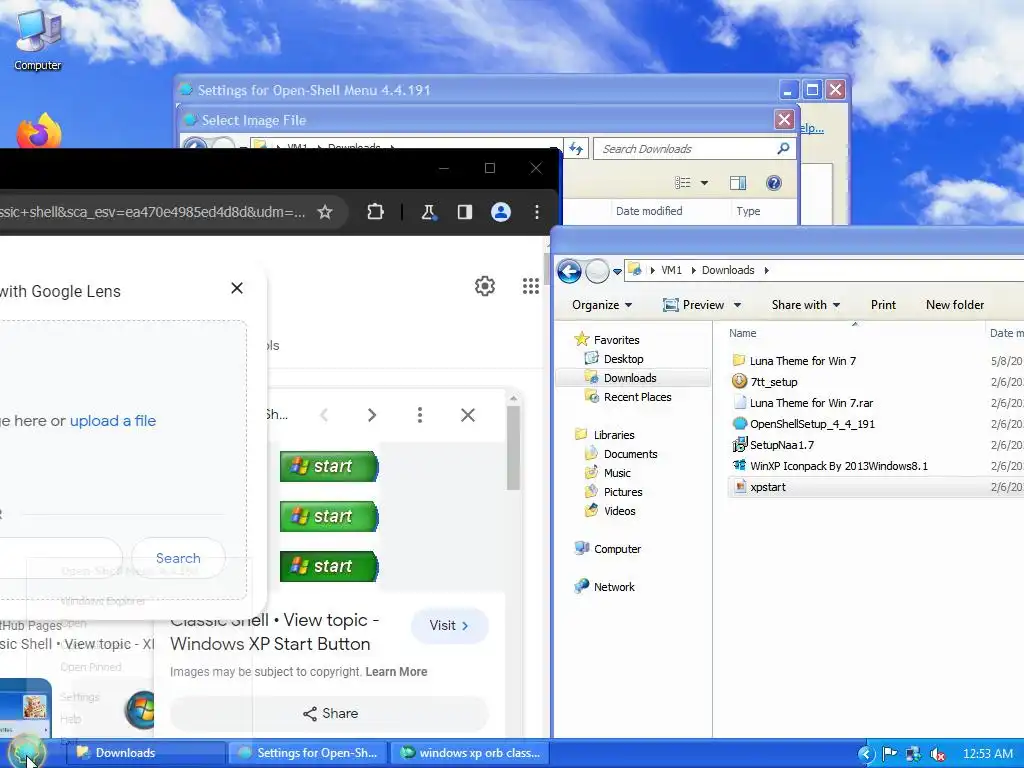Close the Google Lens search panel
This screenshot has height=768, width=1024.
[x=237, y=288]
